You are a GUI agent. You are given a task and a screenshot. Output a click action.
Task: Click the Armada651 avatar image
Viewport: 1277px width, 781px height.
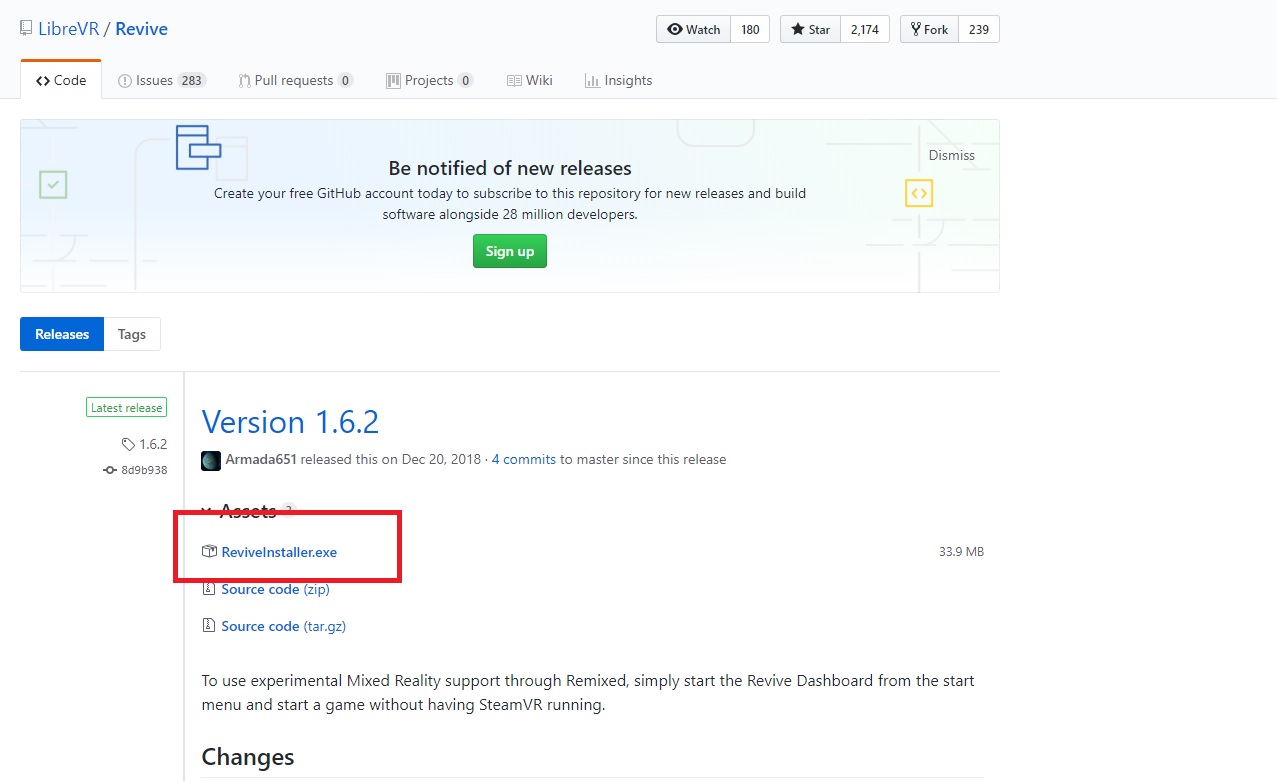click(x=211, y=460)
